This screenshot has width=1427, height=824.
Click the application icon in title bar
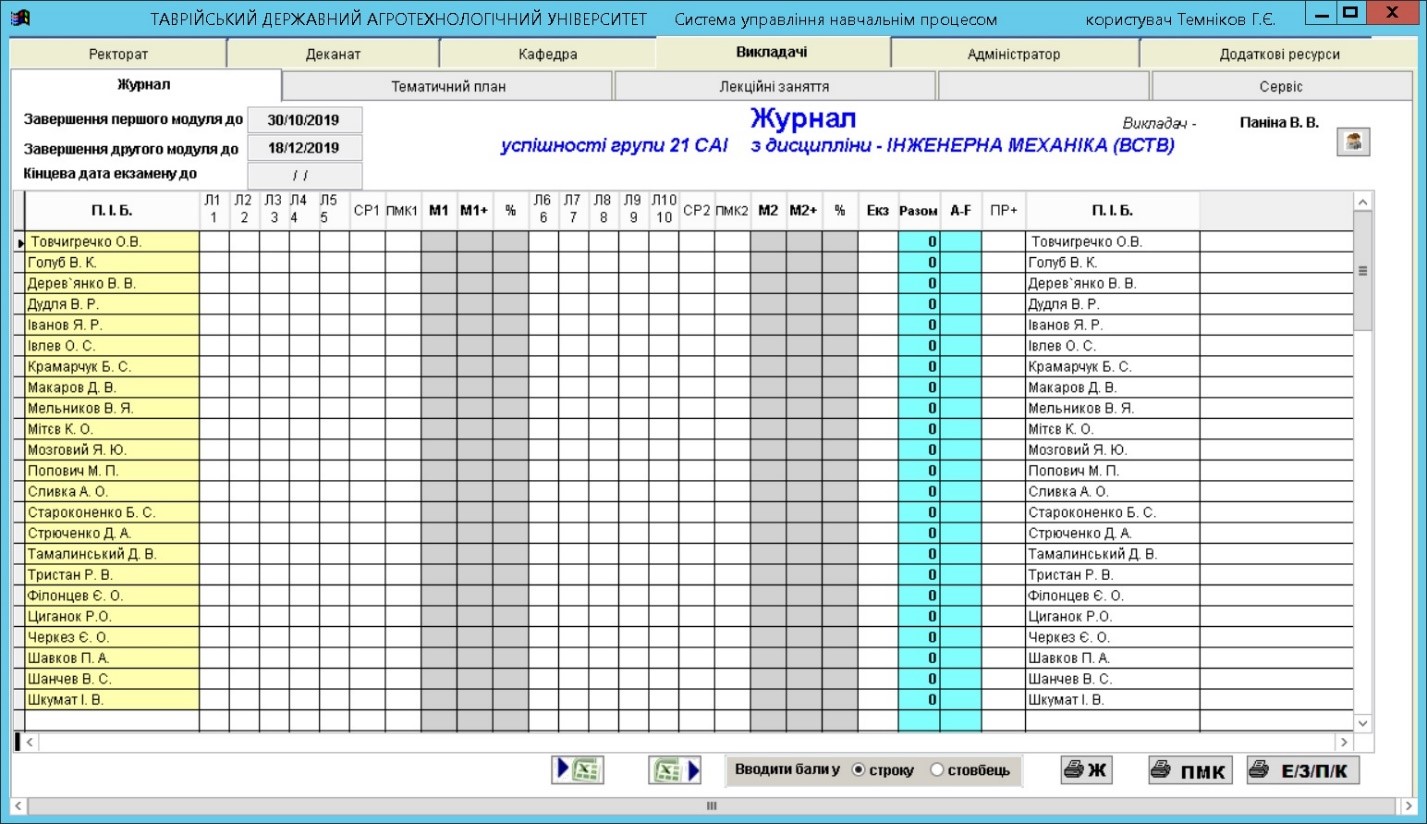tap(19, 19)
